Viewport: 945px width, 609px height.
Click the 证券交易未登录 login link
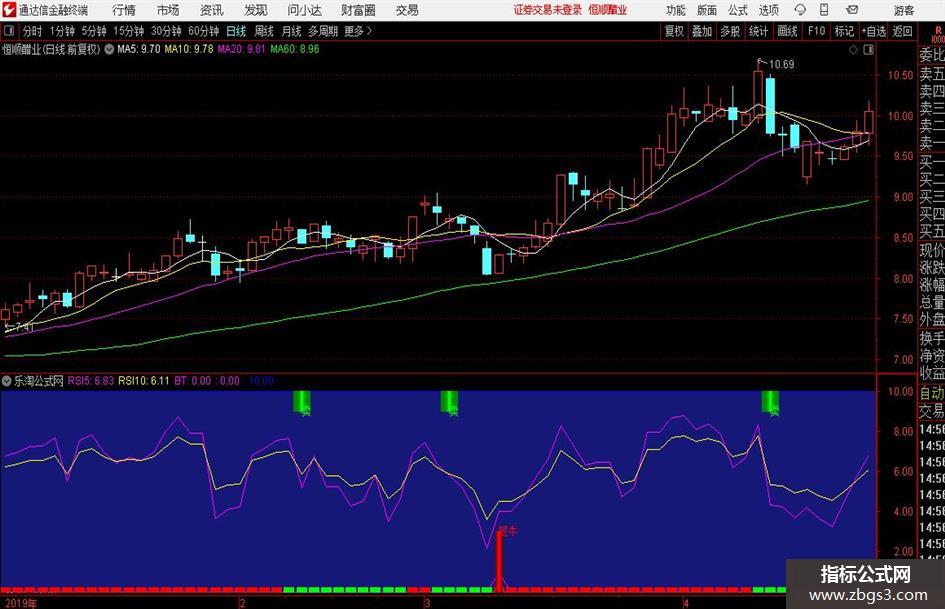click(x=548, y=10)
